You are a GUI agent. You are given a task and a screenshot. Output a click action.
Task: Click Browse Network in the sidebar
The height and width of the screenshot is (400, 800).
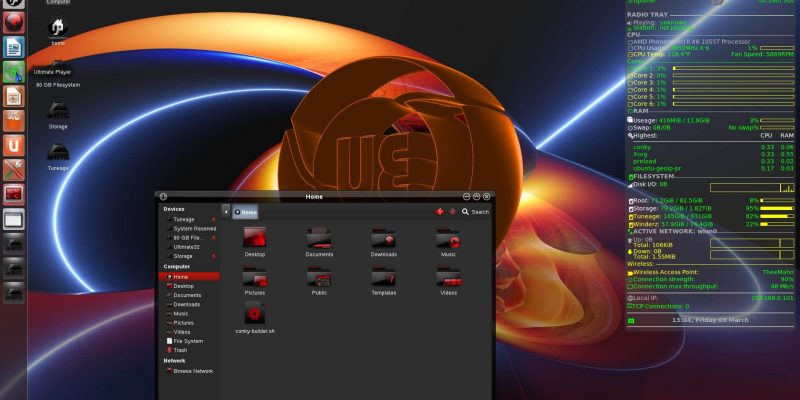(190, 371)
